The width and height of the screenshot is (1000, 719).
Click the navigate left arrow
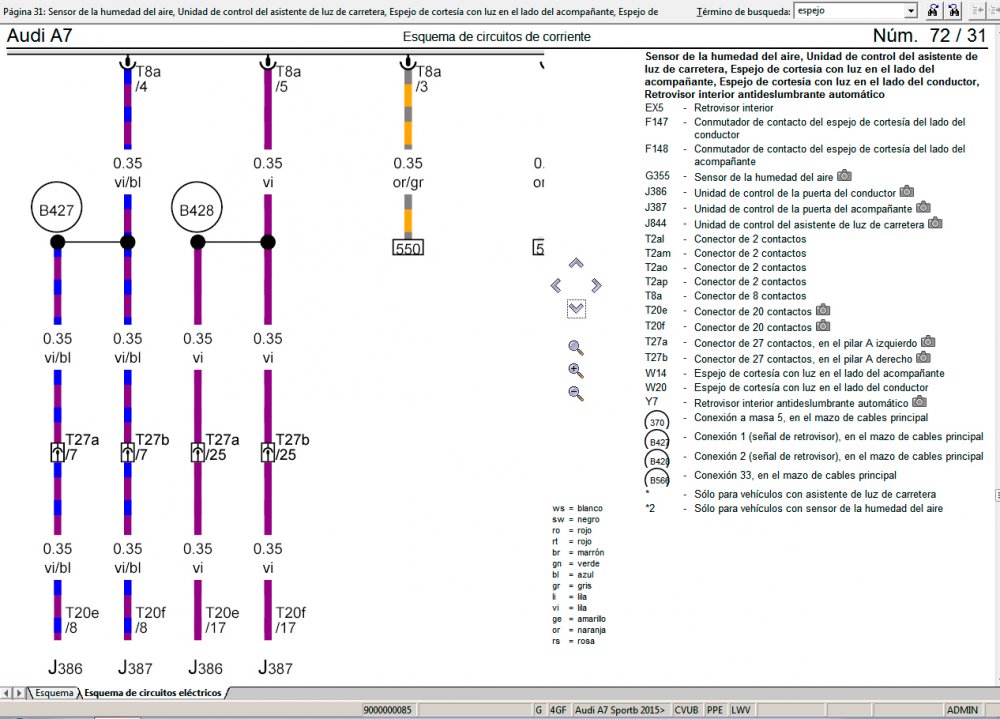click(x=556, y=285)
